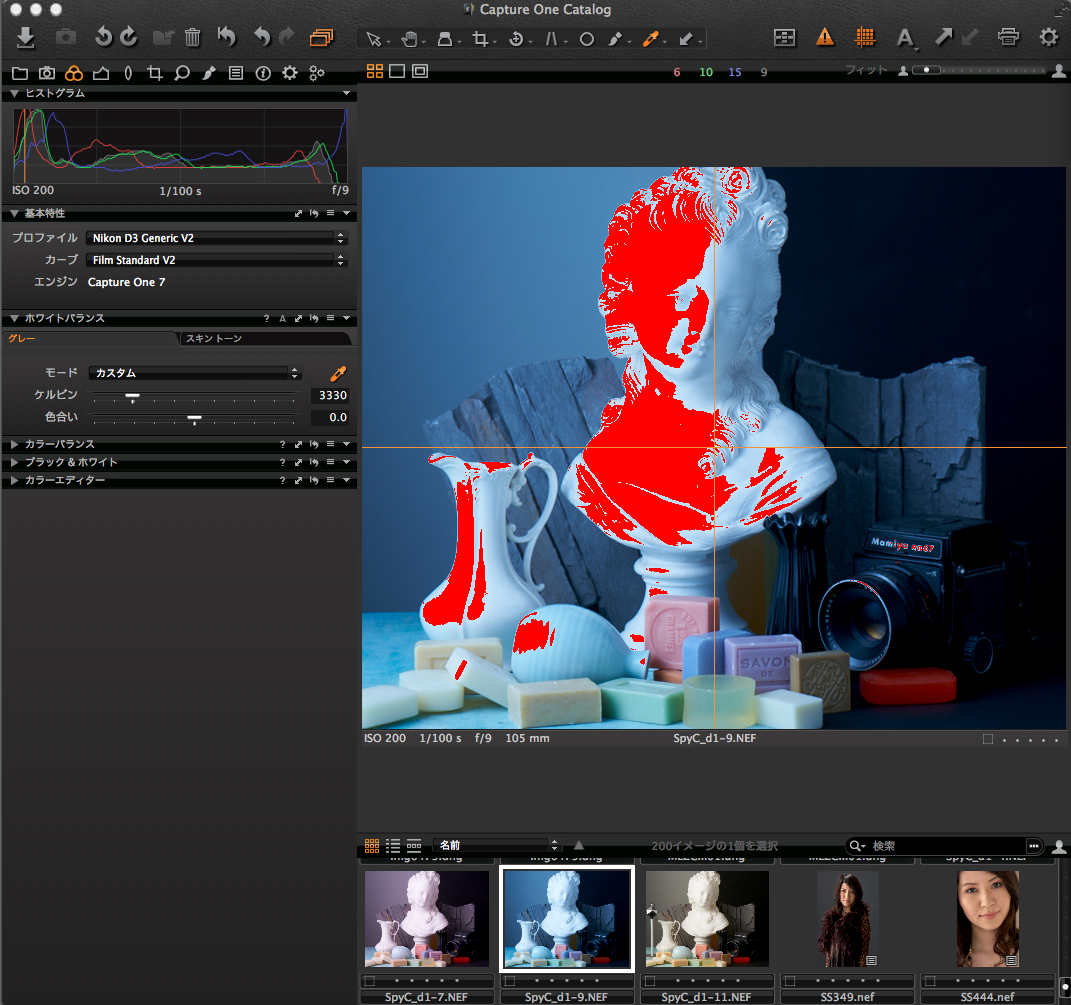This screenshot has width=1071, height=1005.
Task: Open the モード dropdown set to カスタム
Action: [x=195, y=373]
